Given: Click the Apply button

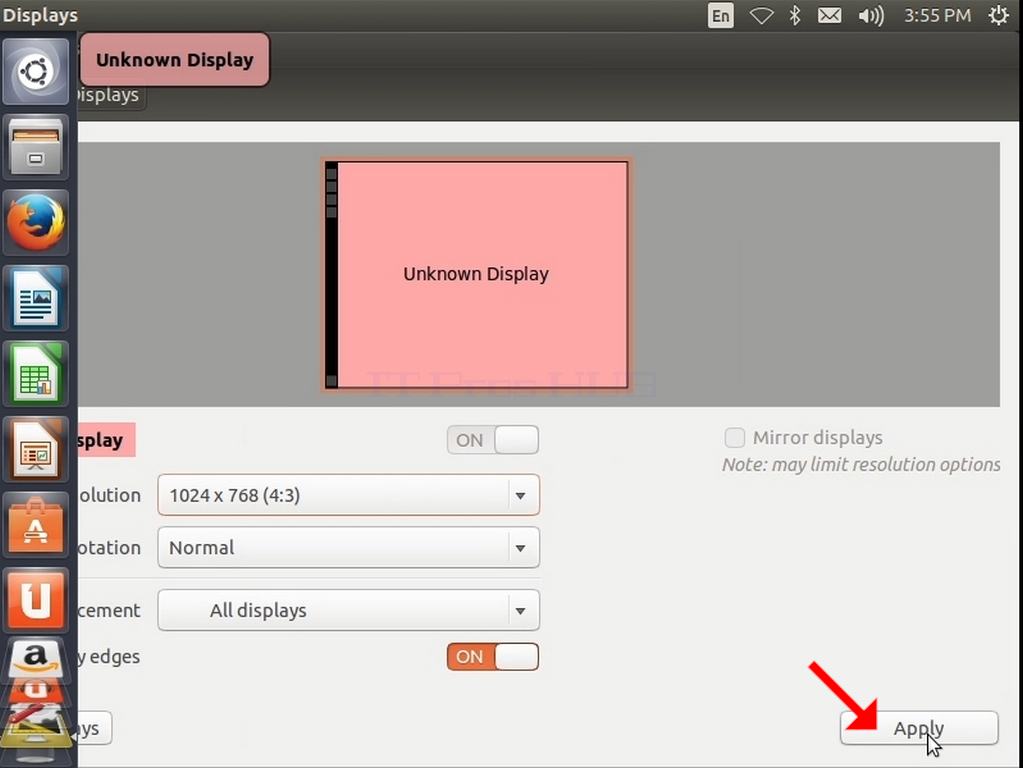Looking at the screenshot, I should (x=919, y=728).
